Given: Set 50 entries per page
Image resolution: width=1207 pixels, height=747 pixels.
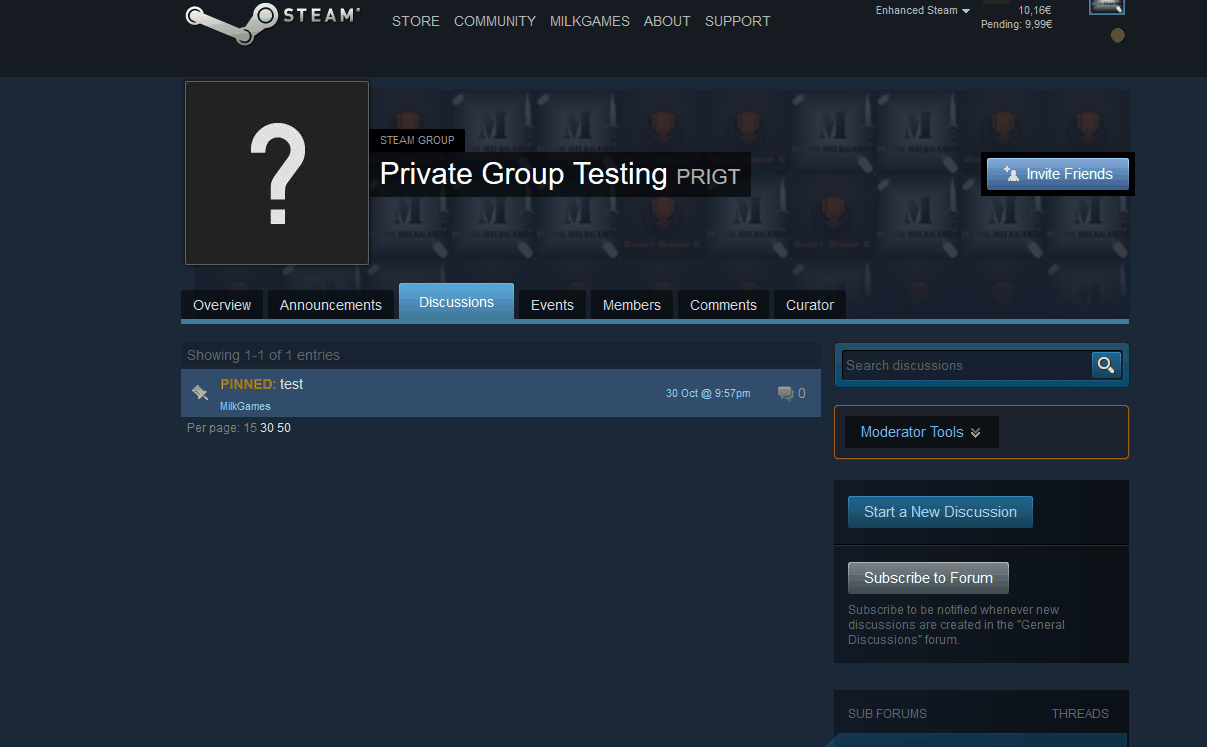Looking at the screenshot, I should point(284,428).
